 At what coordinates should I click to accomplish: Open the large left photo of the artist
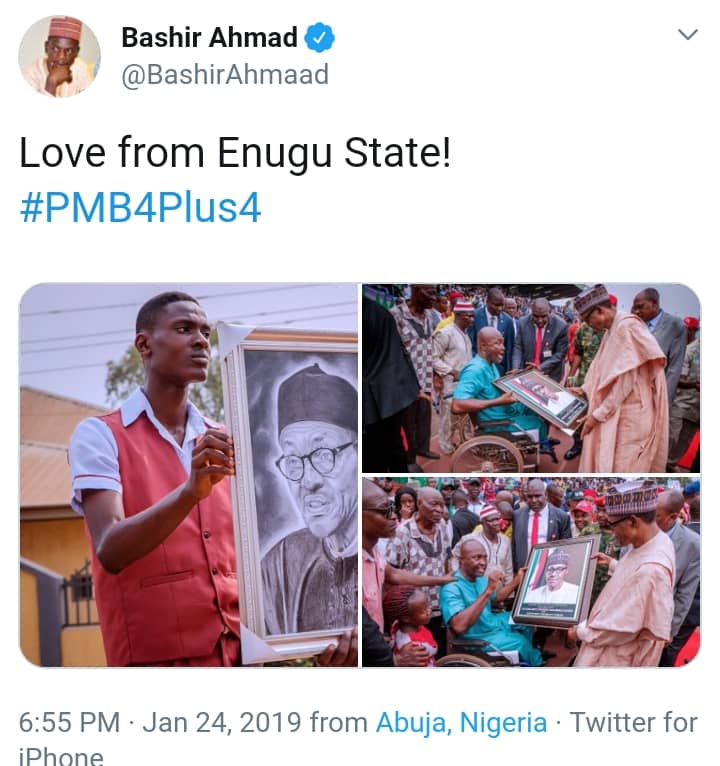(x=188, y=475)
